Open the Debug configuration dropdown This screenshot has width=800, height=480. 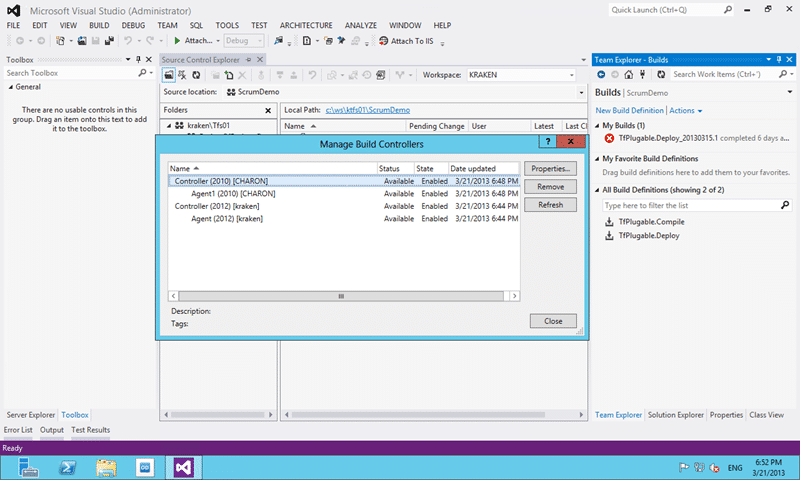[x=260, y=41]
